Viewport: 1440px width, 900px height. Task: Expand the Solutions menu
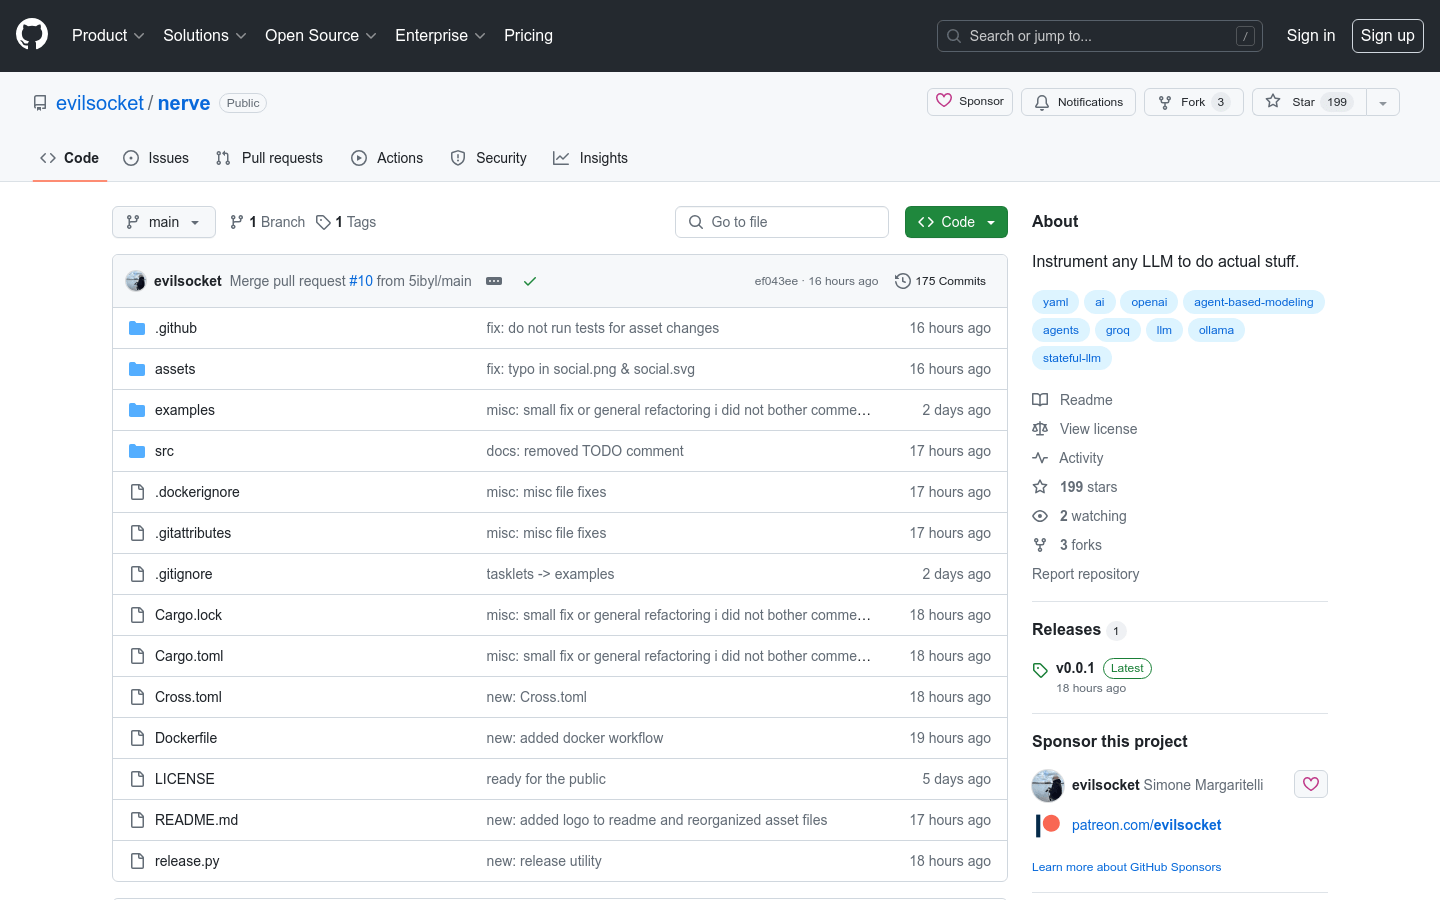click(205, 35)
